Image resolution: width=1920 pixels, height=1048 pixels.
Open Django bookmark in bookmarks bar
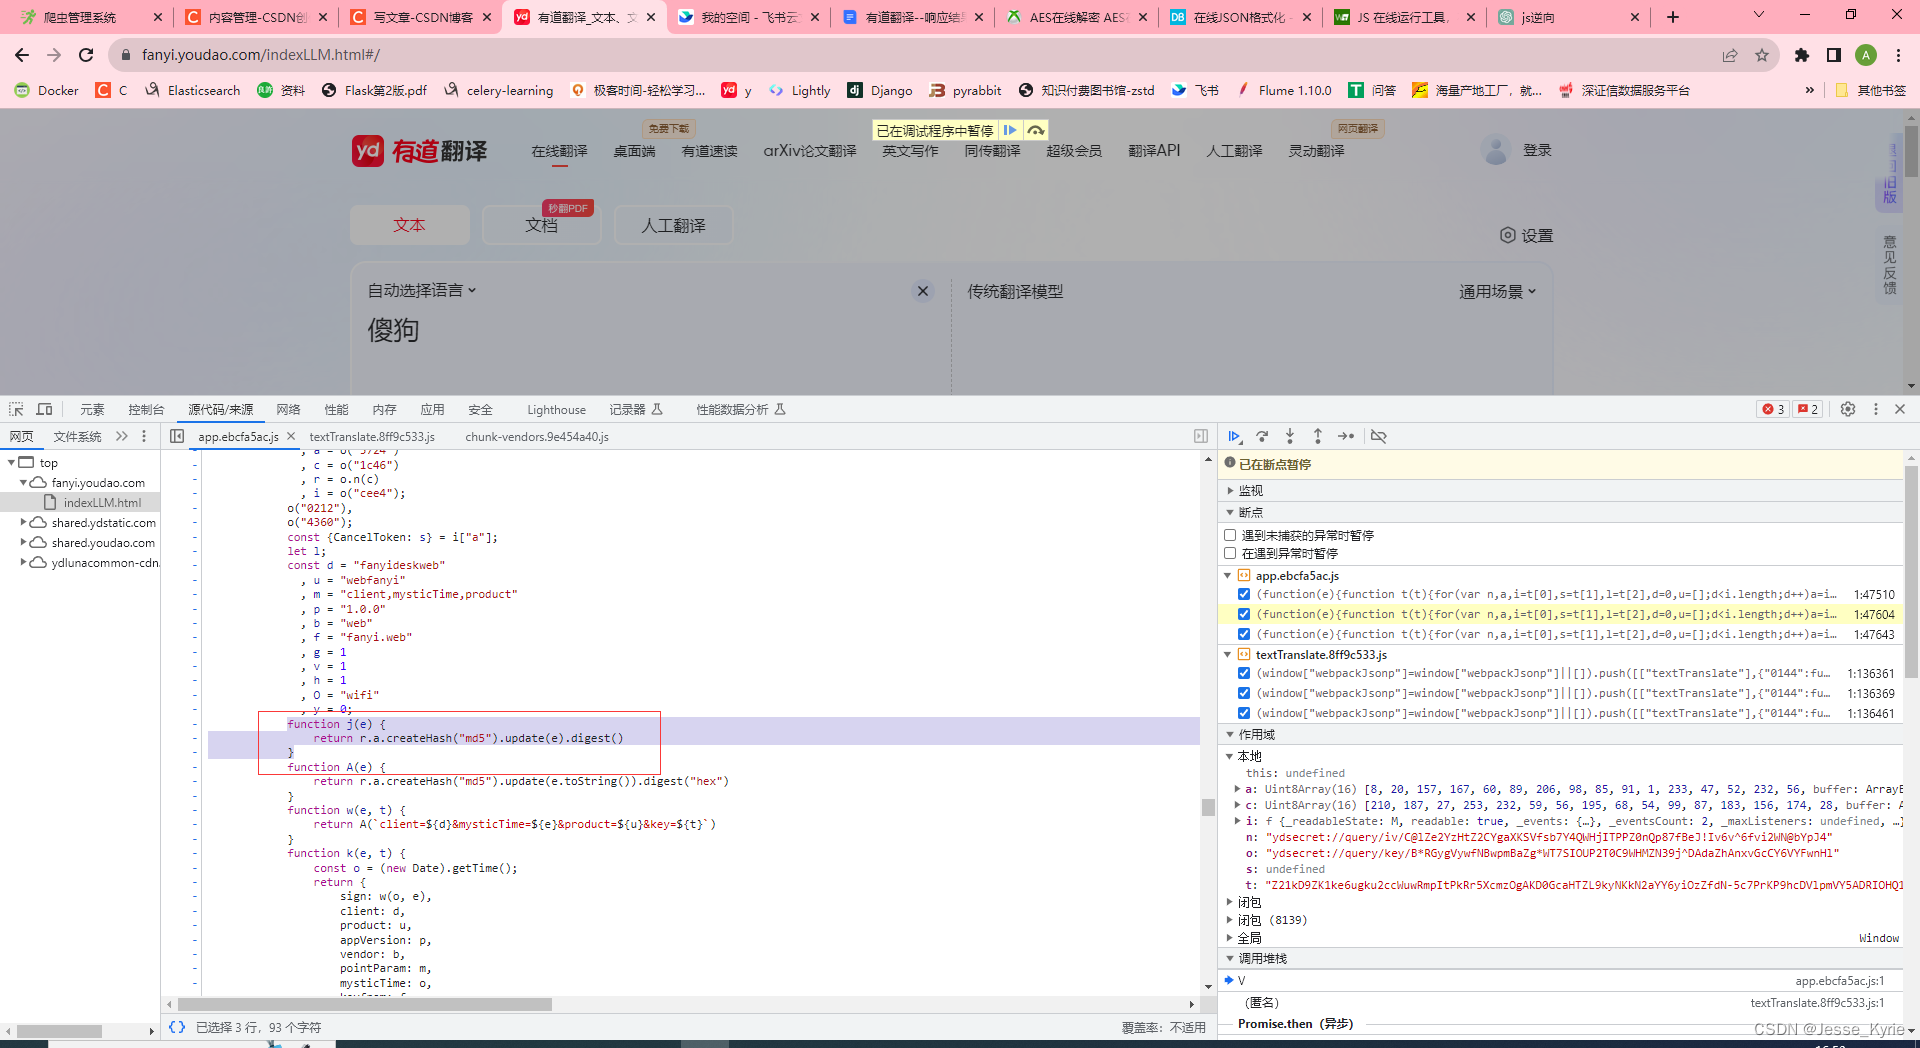coord(880,90)
